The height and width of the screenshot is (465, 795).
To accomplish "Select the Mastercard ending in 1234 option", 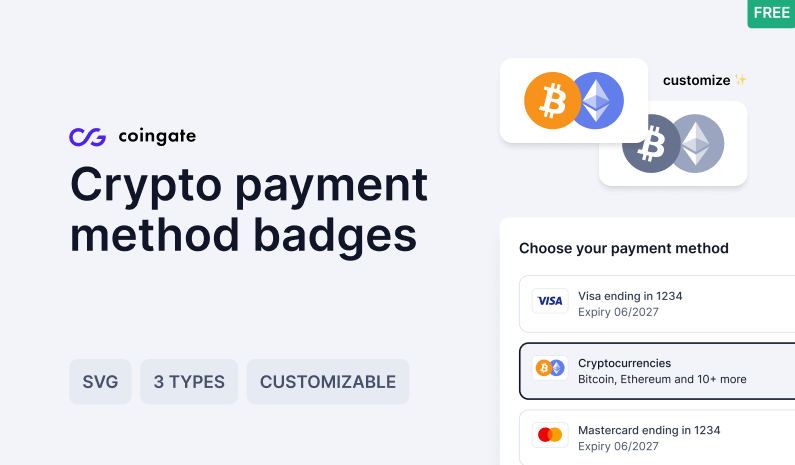I will click(660, 437).
